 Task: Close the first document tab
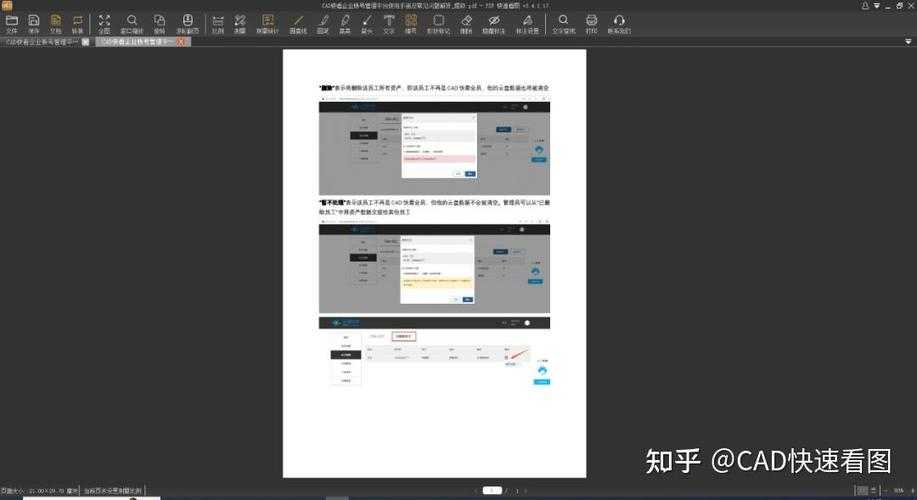tap(86, 42)
